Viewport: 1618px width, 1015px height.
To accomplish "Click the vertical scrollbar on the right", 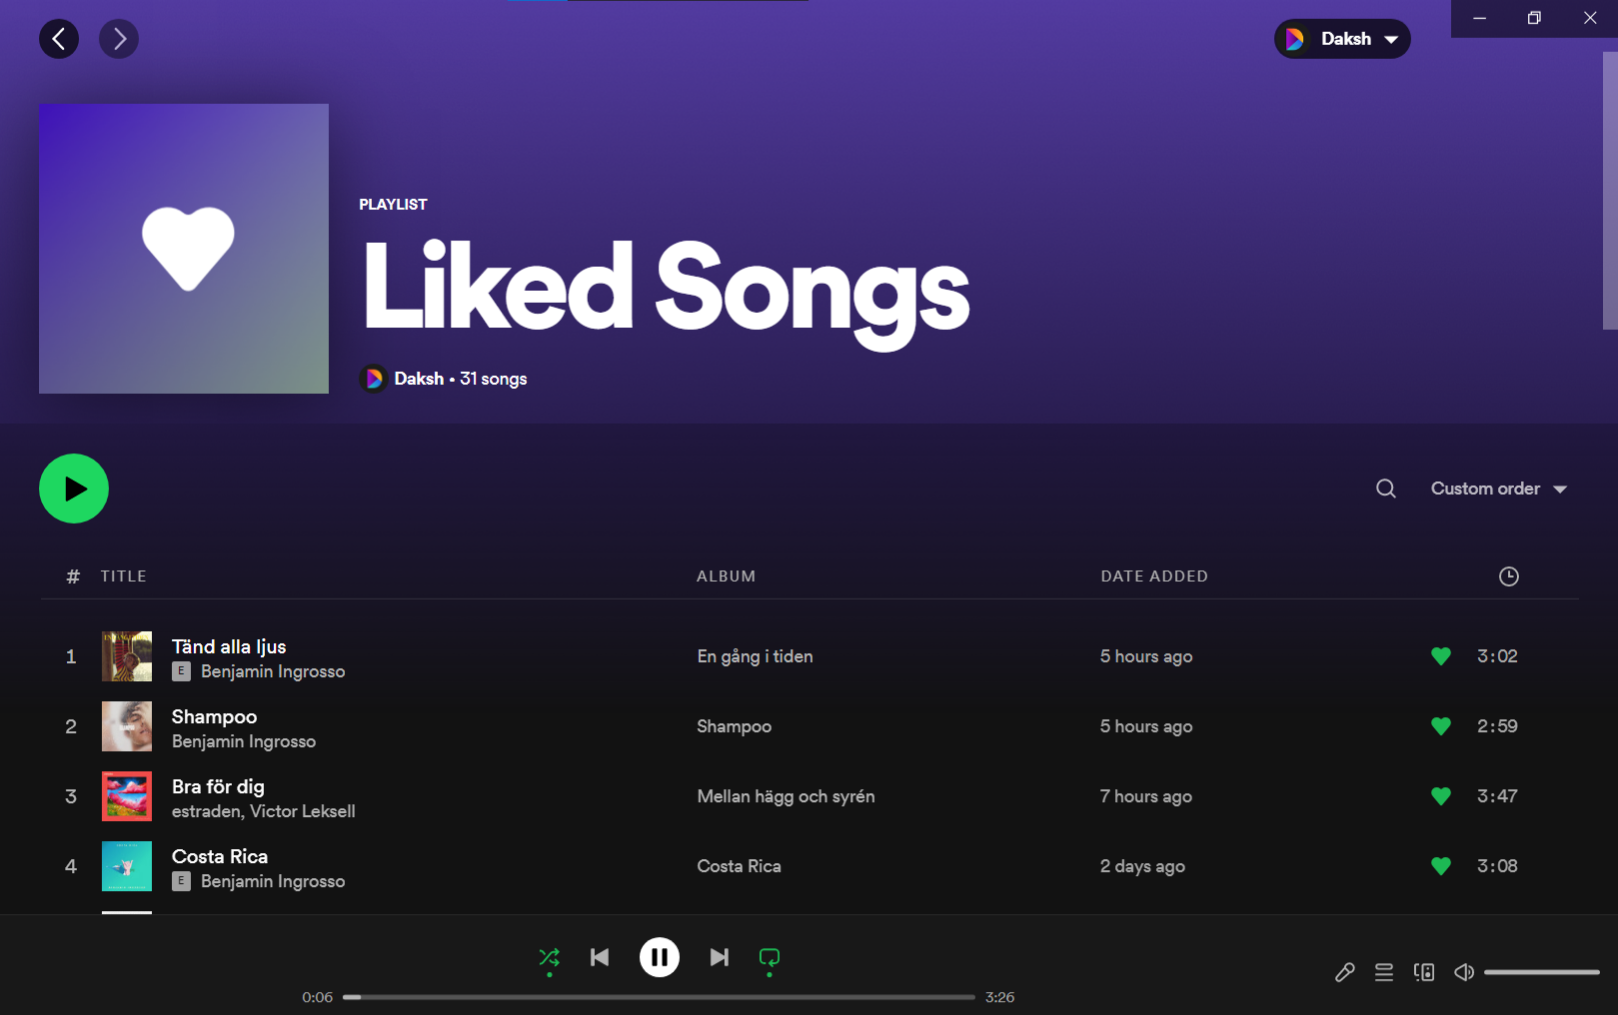I will (1610, 190).
